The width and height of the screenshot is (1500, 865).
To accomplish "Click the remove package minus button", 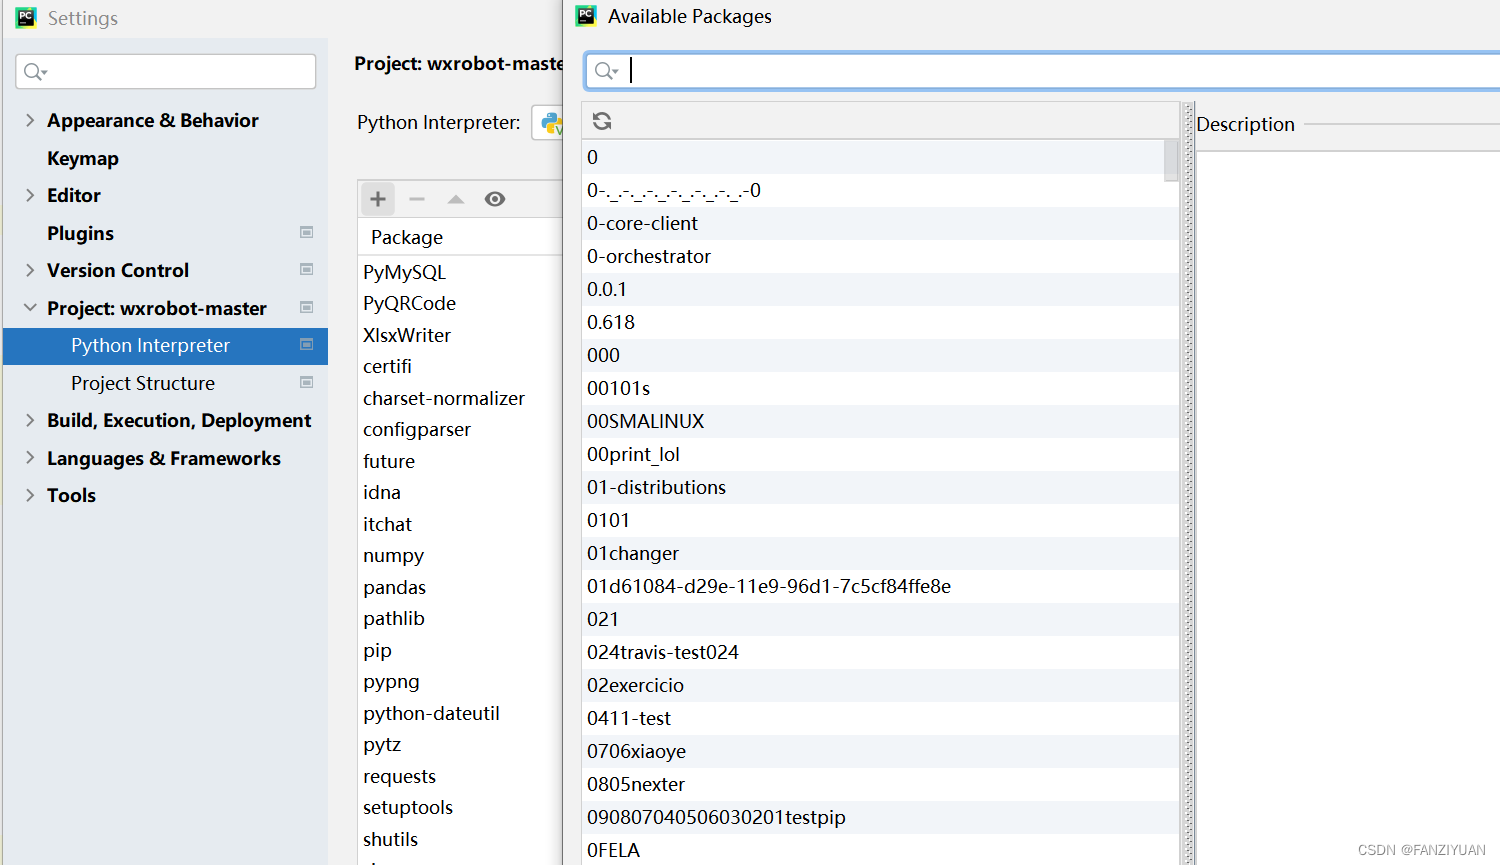I will (x=417, y=199).
